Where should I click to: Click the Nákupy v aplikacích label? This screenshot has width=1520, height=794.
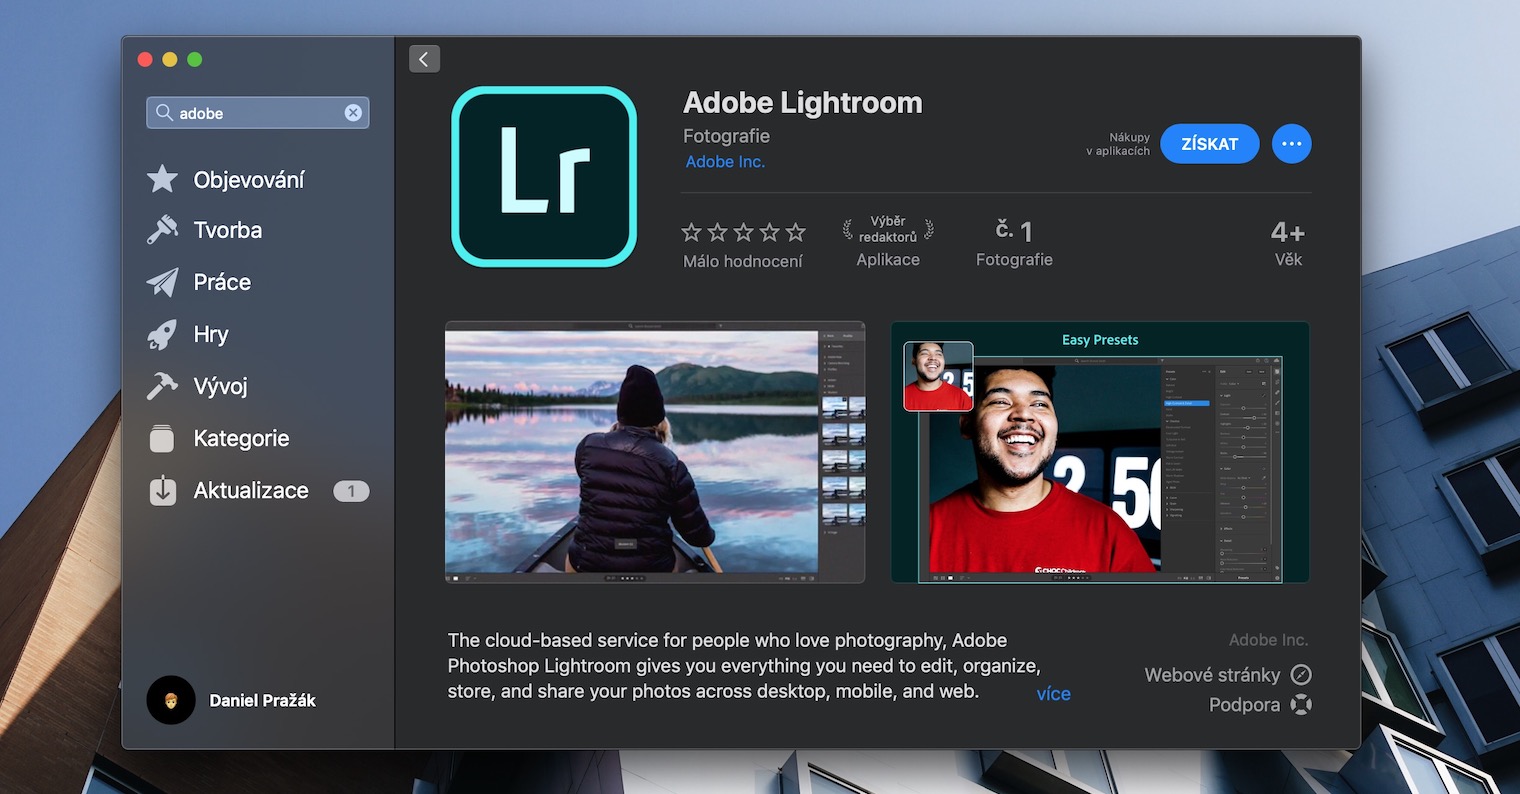(x=1118, y=144)
